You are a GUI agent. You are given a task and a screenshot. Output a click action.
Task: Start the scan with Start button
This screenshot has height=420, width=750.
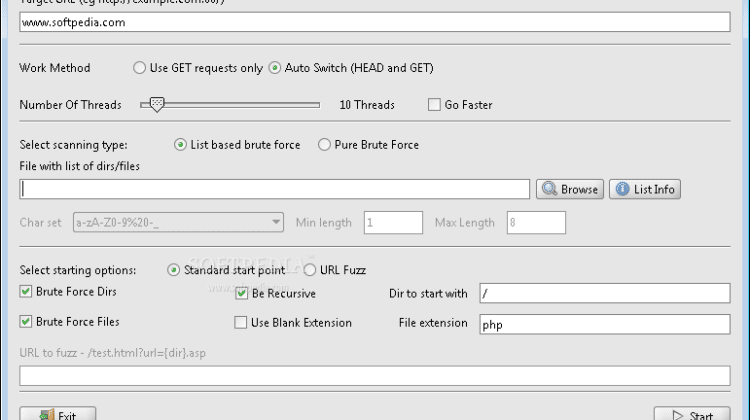point(692,413)
